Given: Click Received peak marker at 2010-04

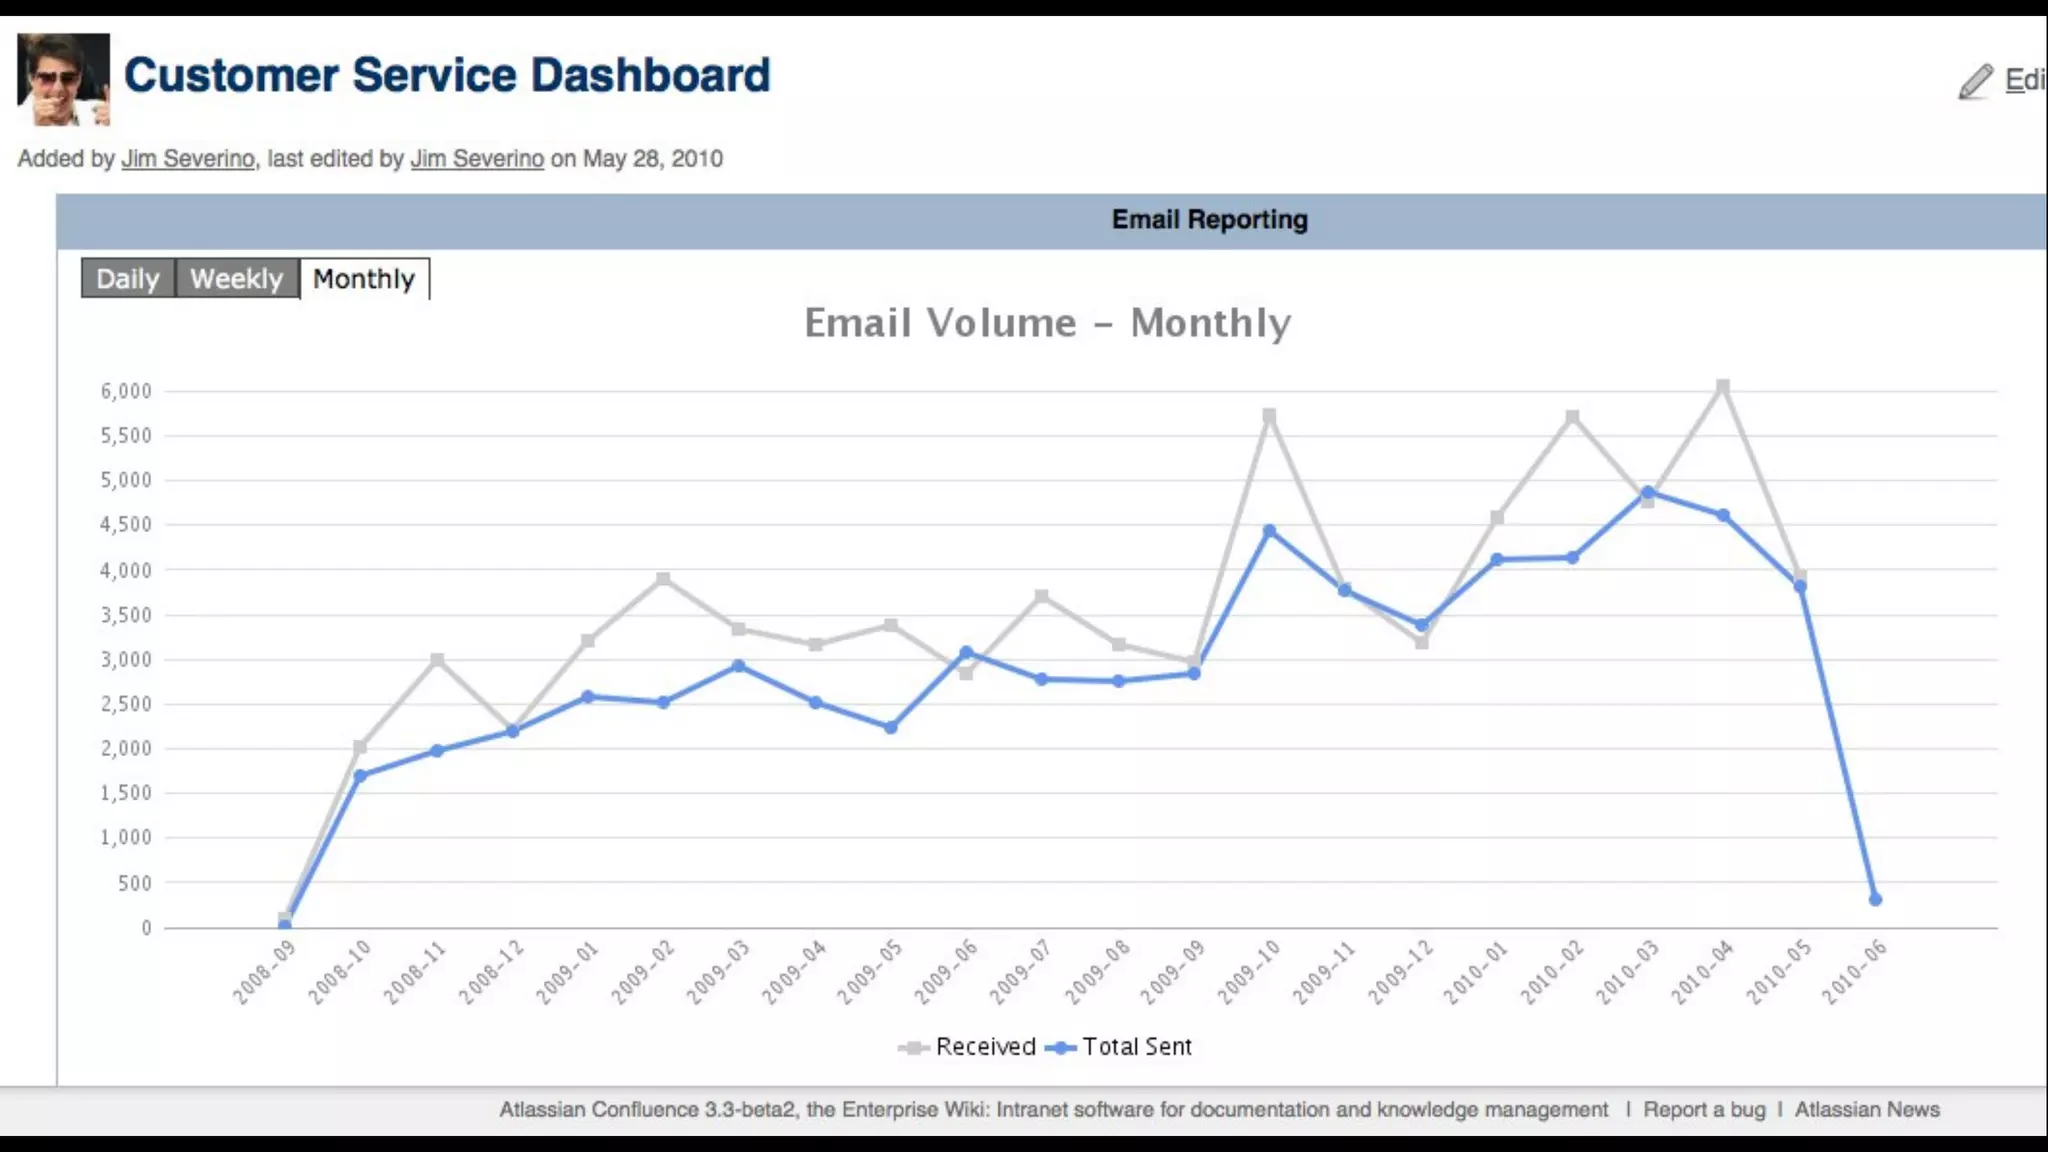Looking at the screenshot, I should pyautogui.click(x=1723, y=386).
